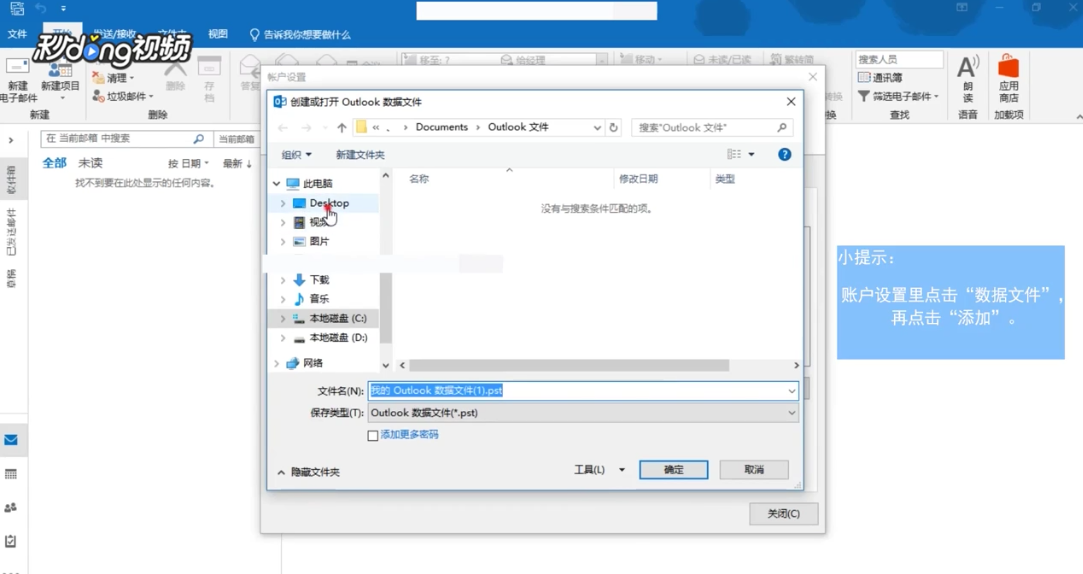Screen dimensions: 1083x574
Task: Click 取消 in file dialog
Action: (x=754, y=470)
